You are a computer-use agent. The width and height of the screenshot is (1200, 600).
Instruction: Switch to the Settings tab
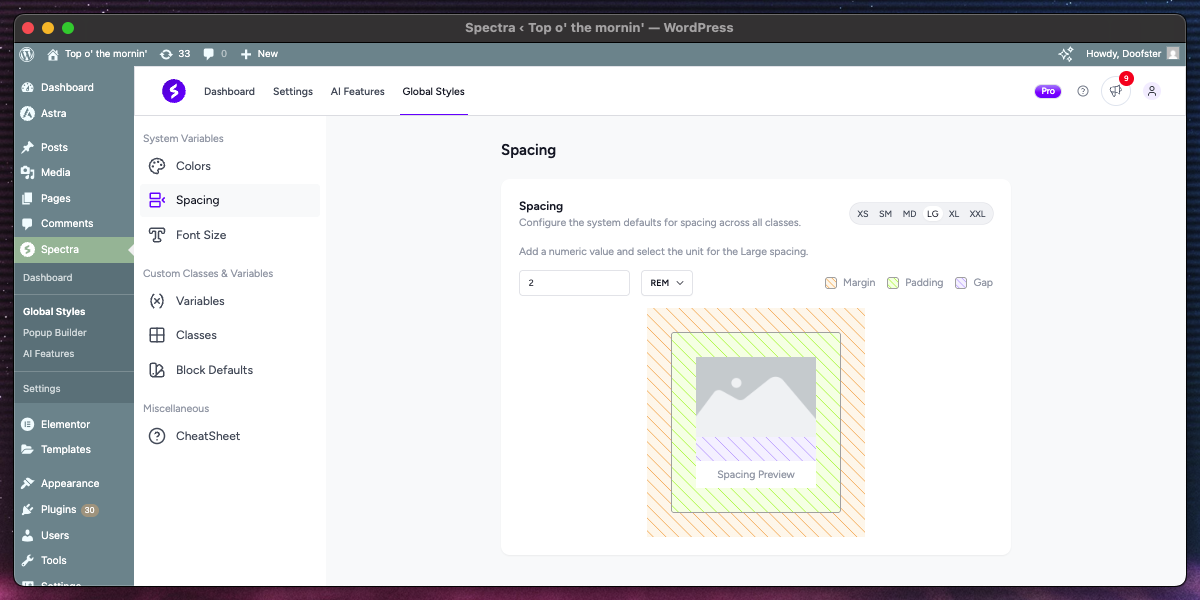coord(293,92)
